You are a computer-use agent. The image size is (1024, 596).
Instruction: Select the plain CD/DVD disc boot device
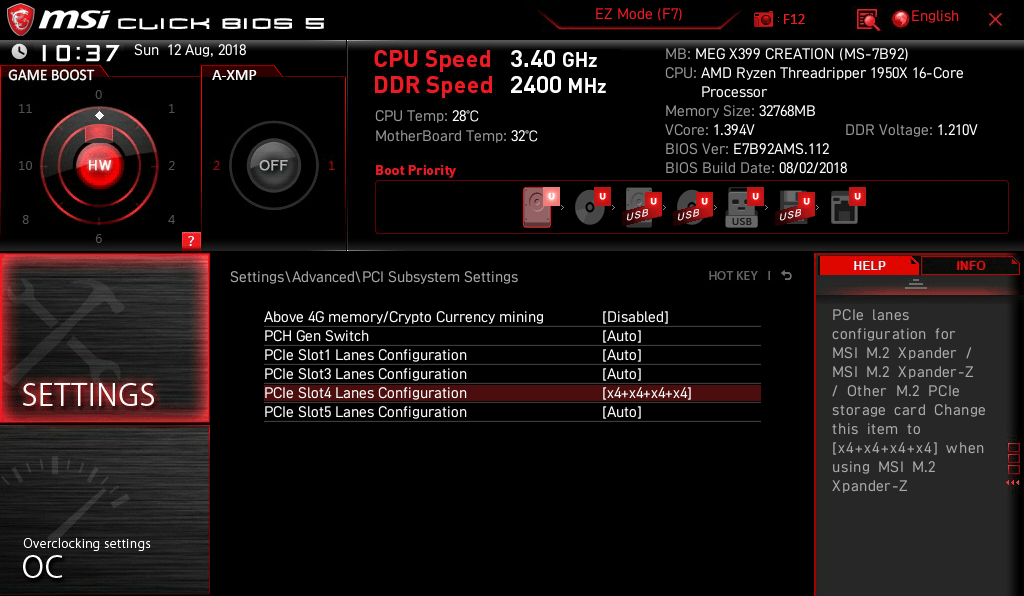point(592,207)
